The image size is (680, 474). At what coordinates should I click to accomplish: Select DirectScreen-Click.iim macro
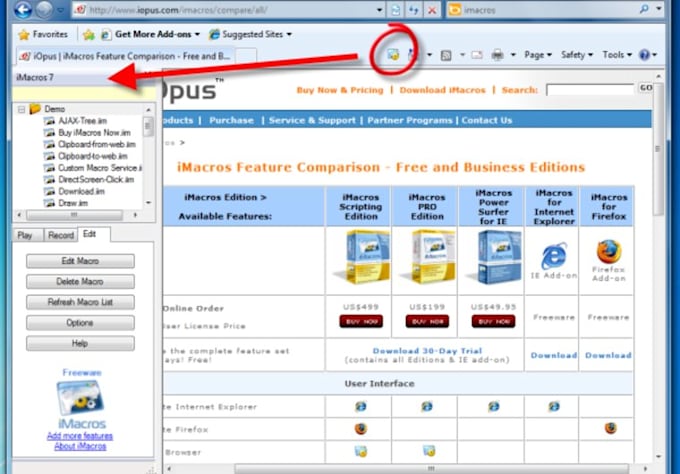coord(89,179)
